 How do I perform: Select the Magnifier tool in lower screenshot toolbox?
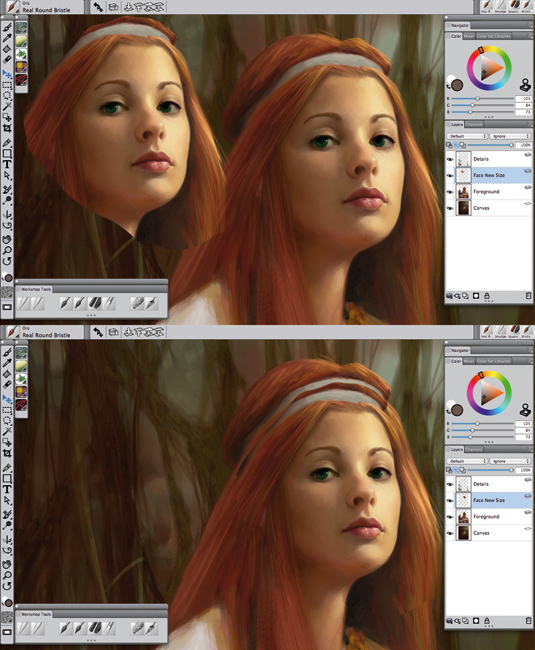pos(7,575)
